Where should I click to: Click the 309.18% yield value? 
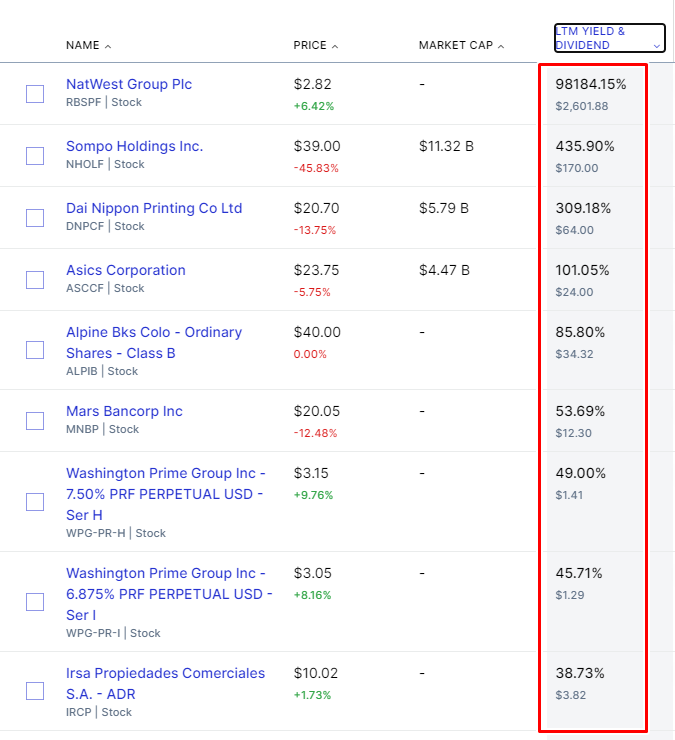tap(583, 208)
